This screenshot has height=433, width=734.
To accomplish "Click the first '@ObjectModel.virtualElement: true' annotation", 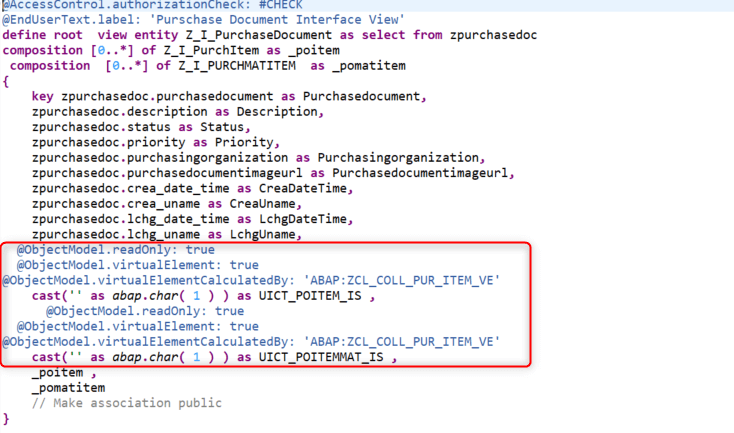I will point(138,265).
